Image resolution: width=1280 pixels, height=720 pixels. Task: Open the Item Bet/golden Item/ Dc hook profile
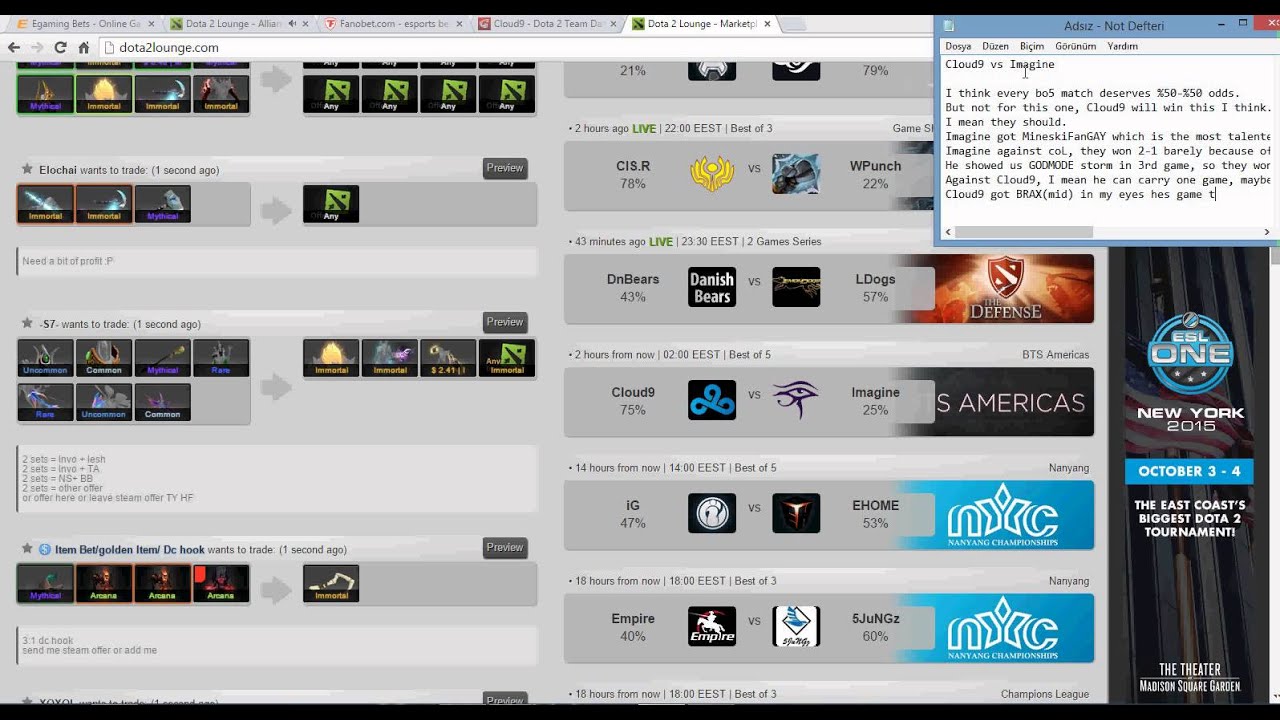tap(130, 550)
